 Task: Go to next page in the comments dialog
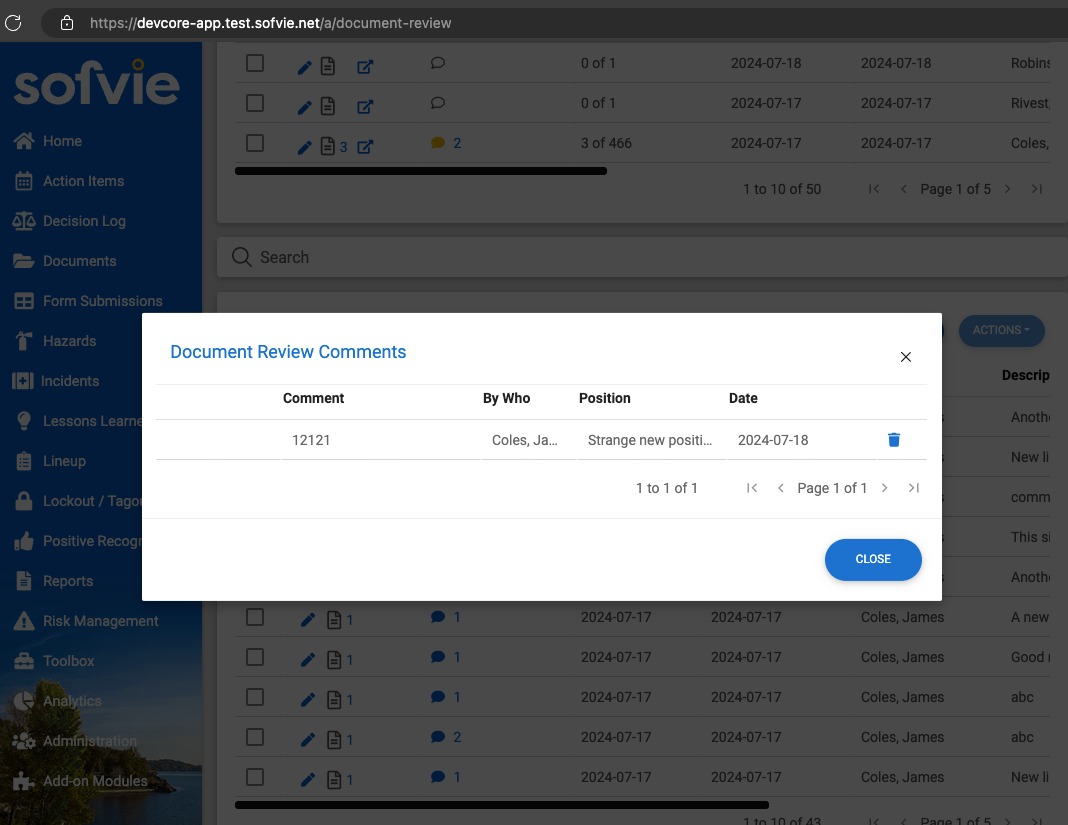click(x=884, y=488)
